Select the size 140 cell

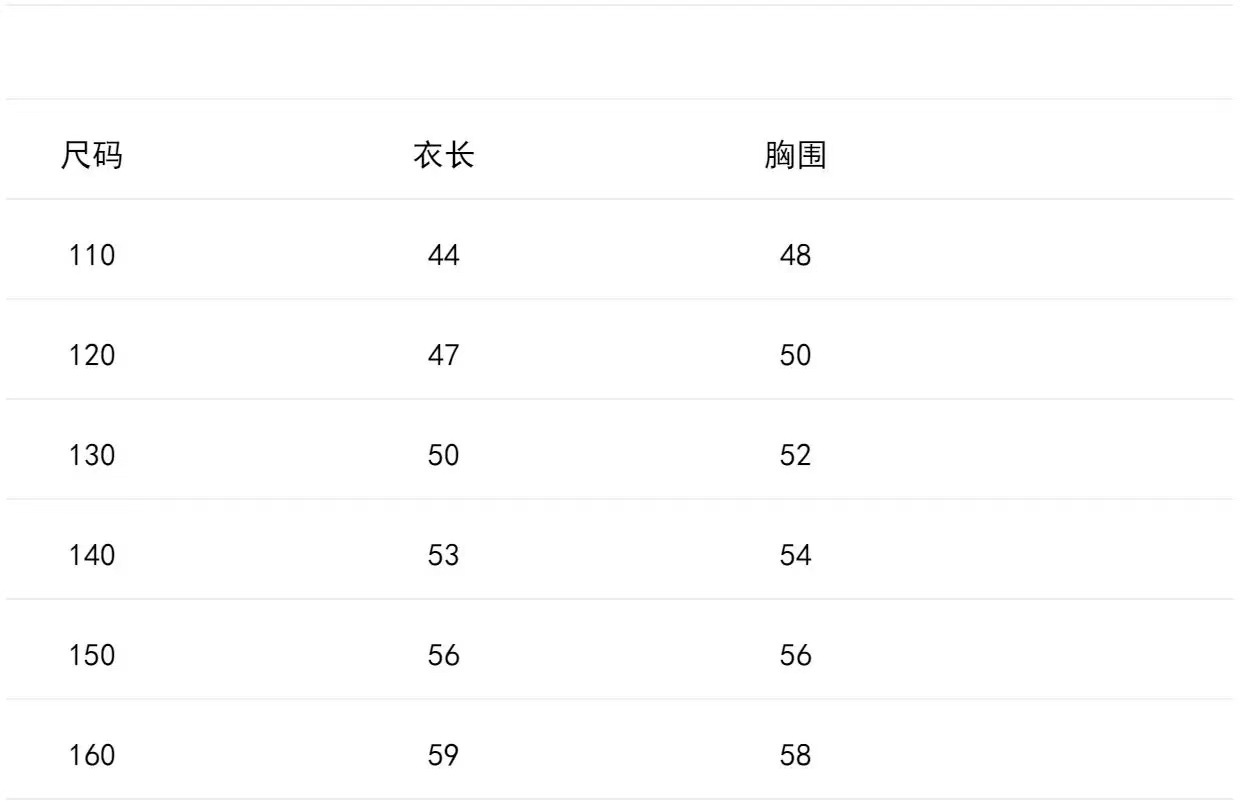(92, 556)
